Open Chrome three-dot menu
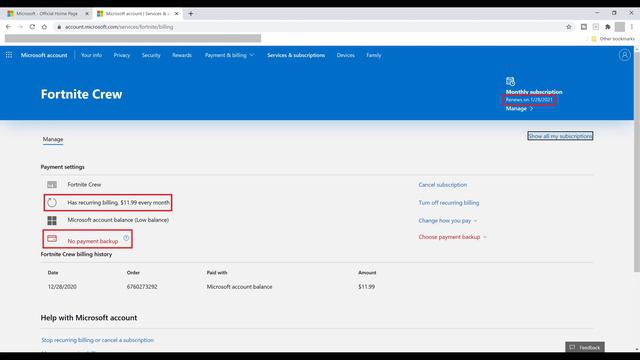 pyautogui.click(x=631, y=27)
